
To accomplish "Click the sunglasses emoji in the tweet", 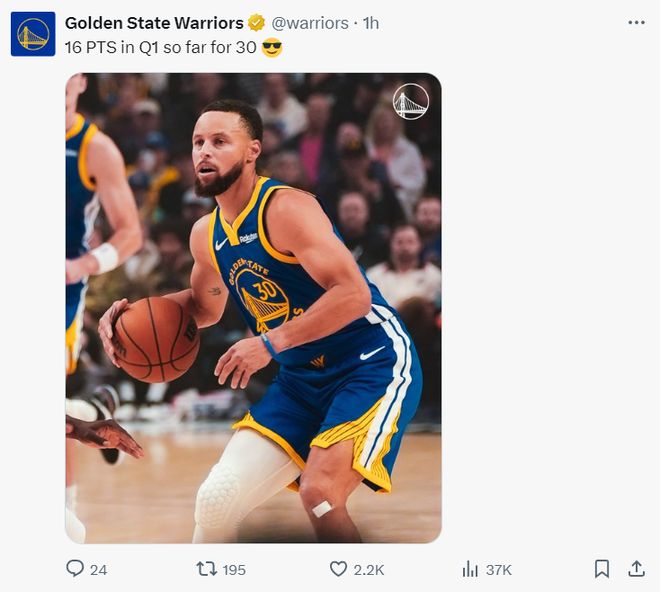I will 272,47.
